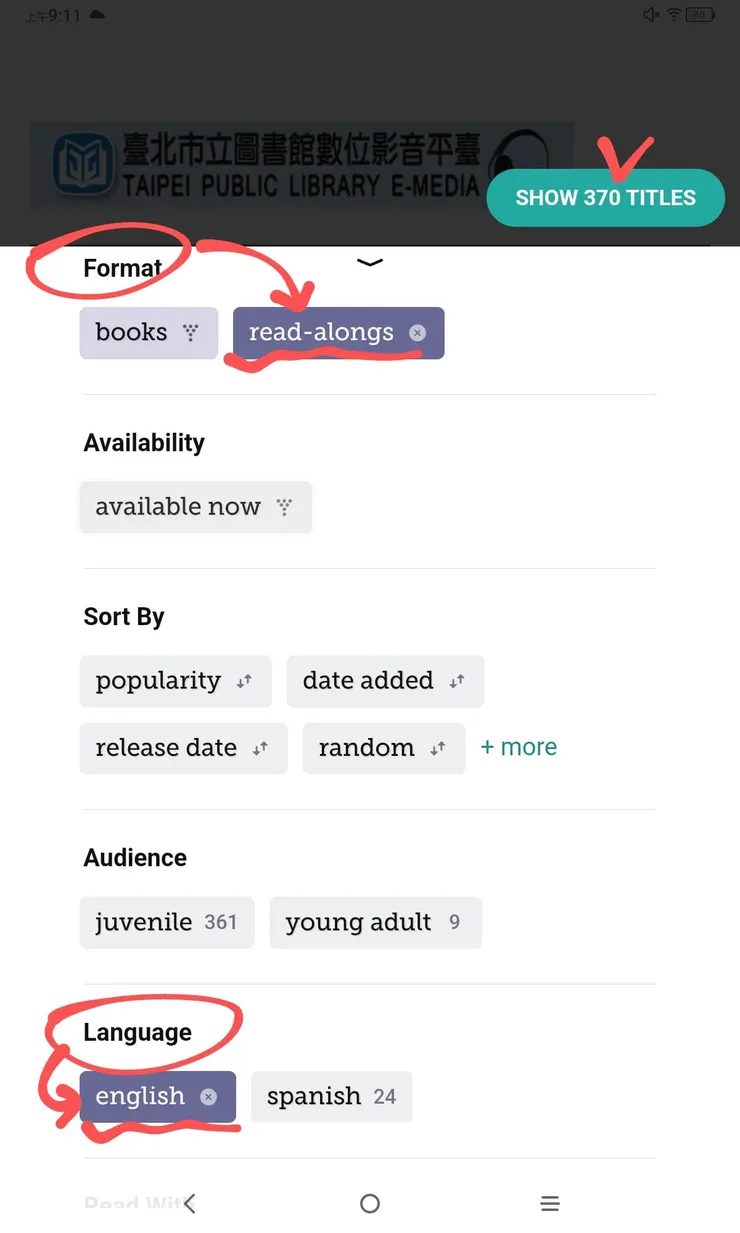Open books format filter options icon
Image resolution: width=740 pixels, height=1233 pixels.
(191, 333)
